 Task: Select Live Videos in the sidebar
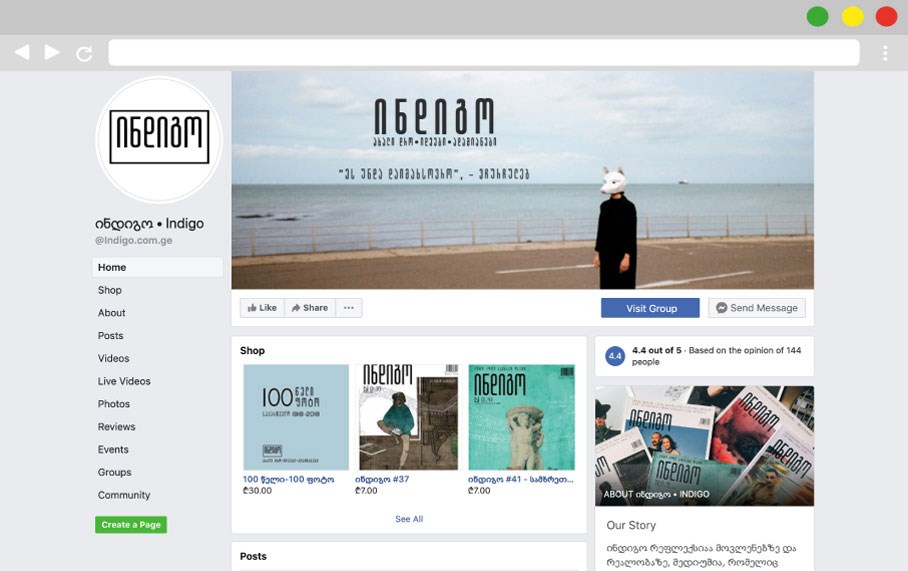click(x=124, y=381)
